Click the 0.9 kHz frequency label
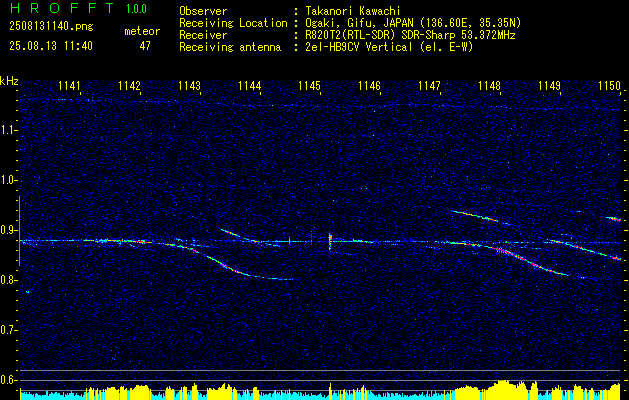Image resolution: width=629 pixels, height=400 pixels. 7,230
